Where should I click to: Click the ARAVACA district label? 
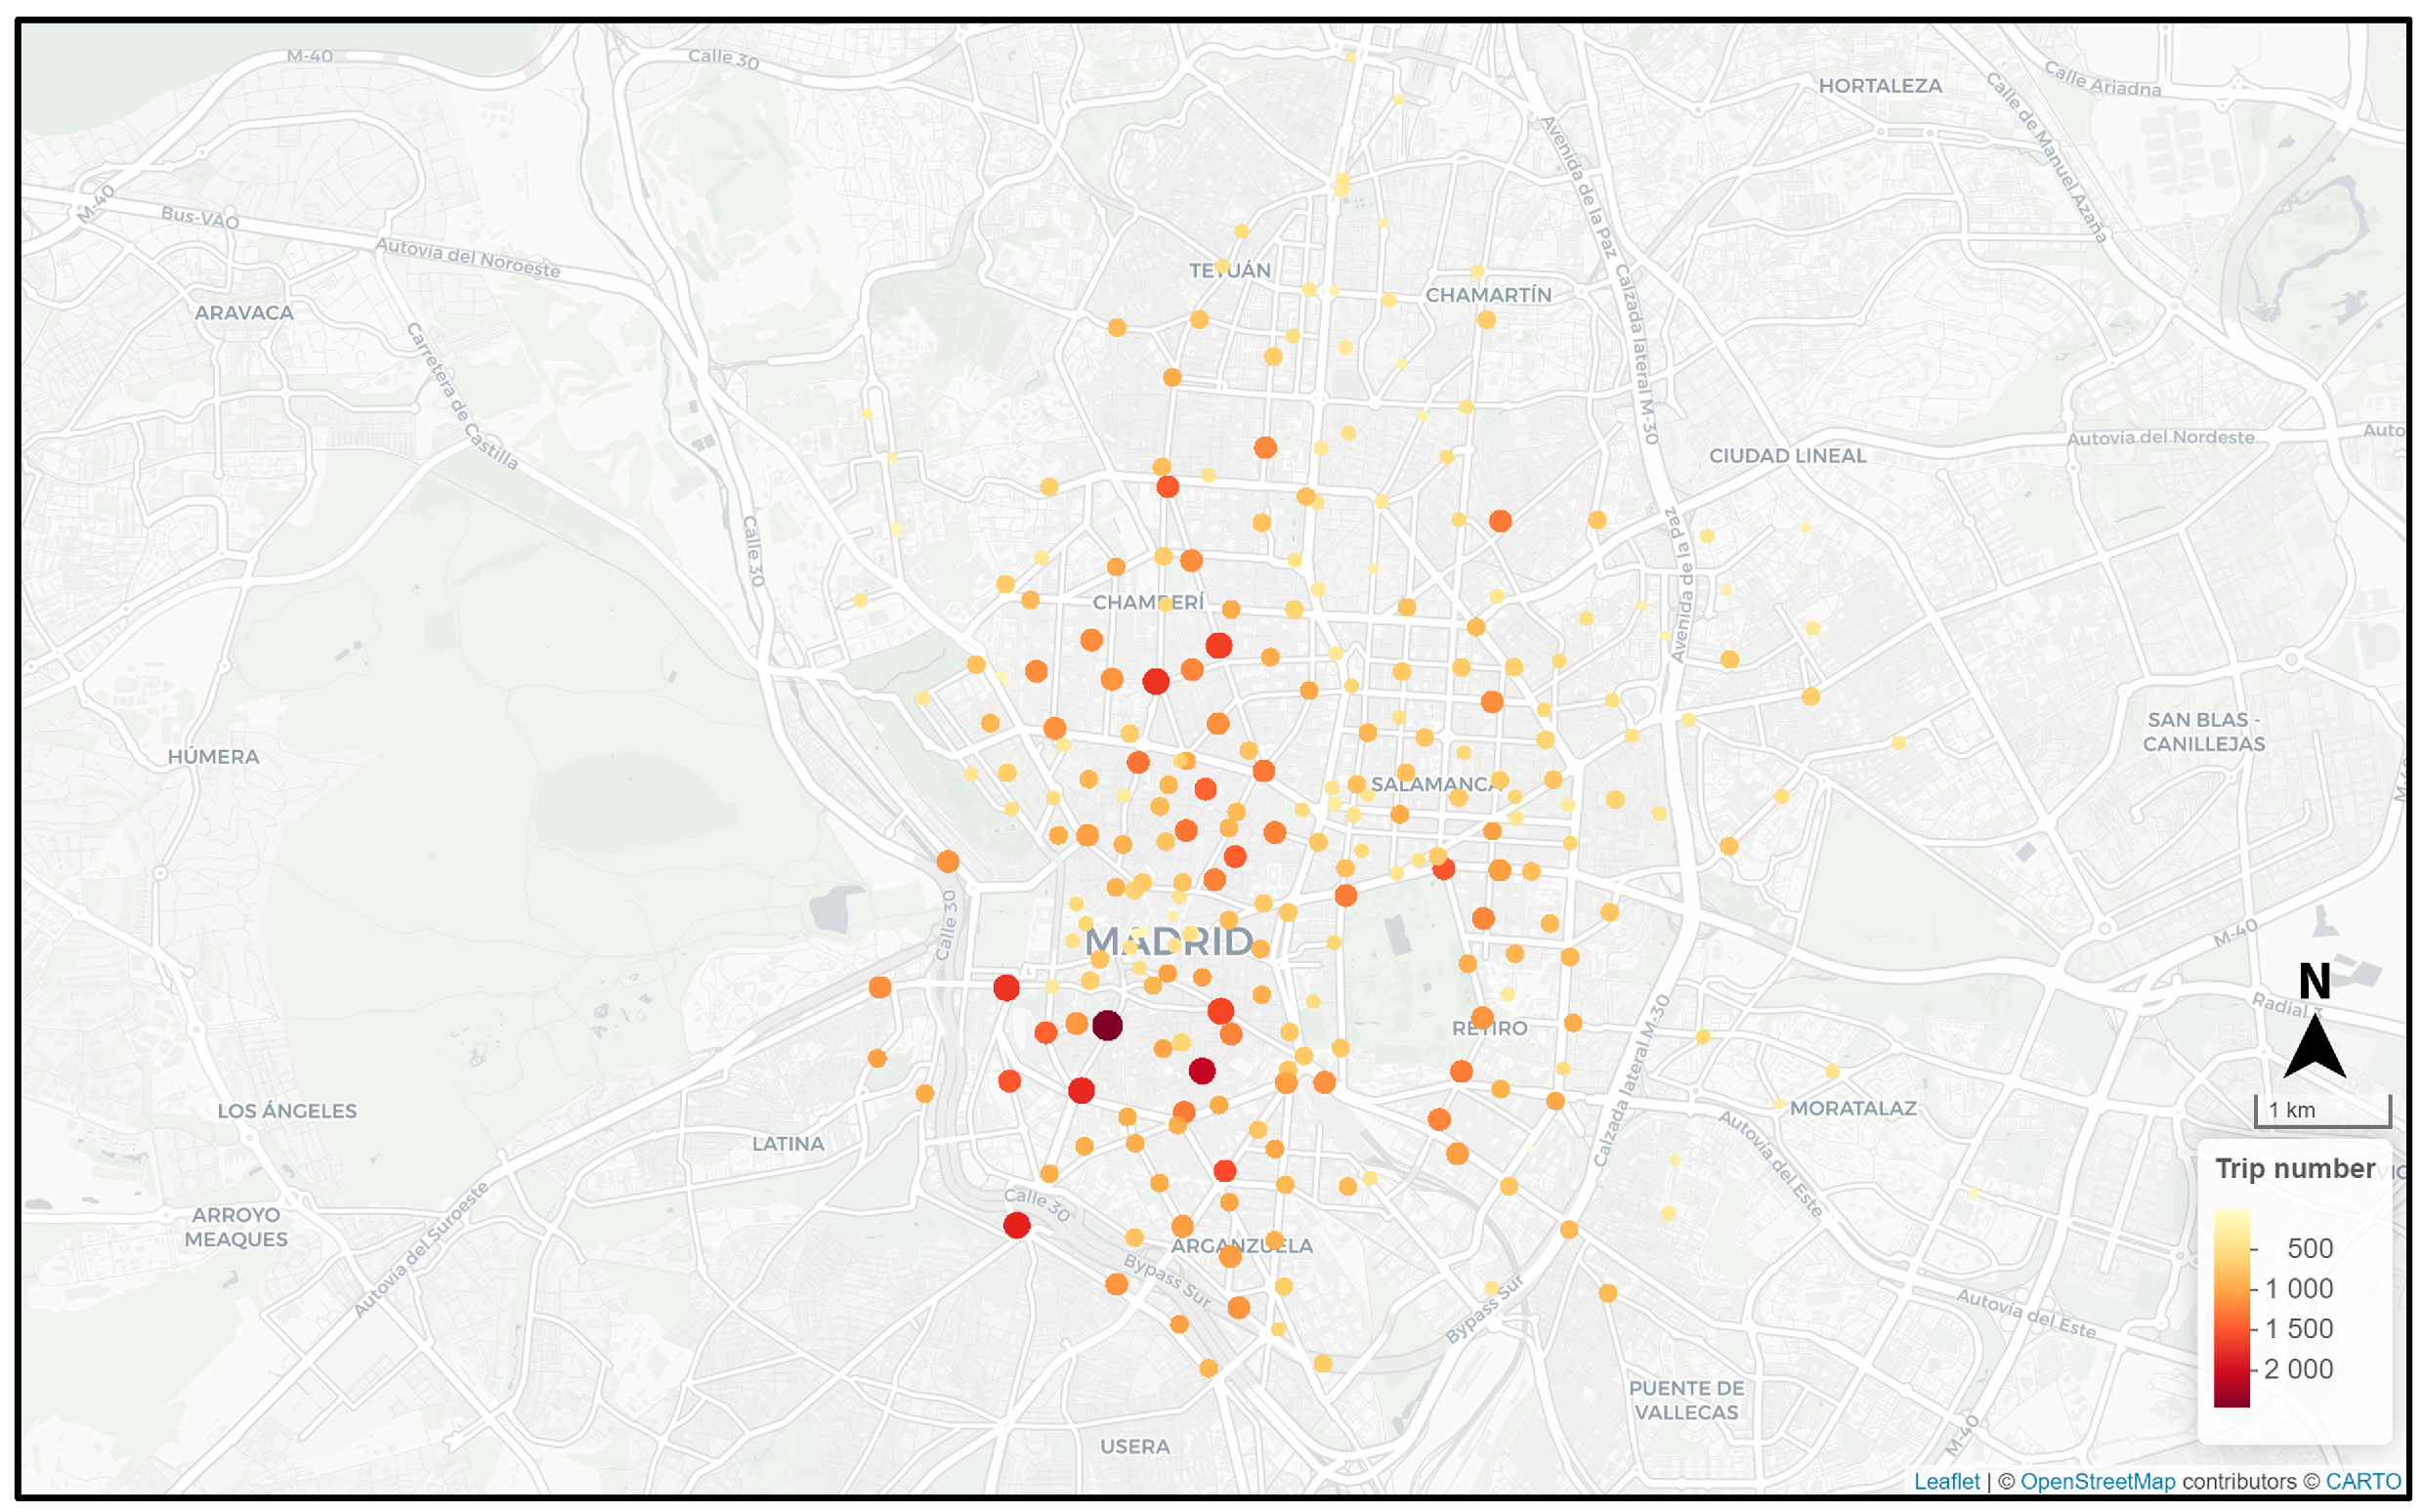click(x=244, y=313)
